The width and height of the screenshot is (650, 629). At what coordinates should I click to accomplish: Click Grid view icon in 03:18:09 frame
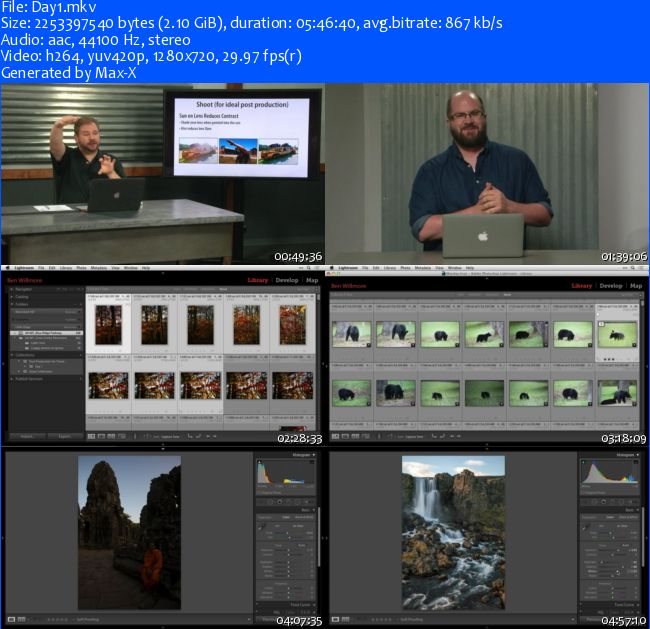coord(335,436)
